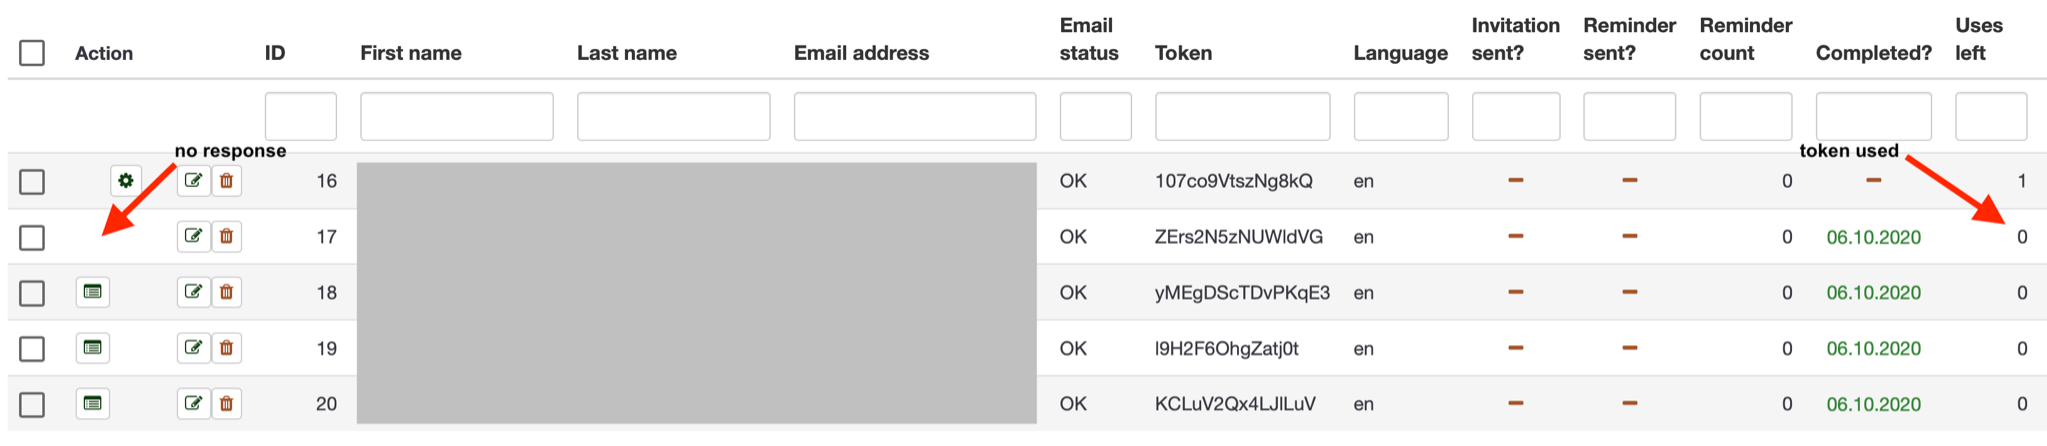2047x446 pixels.
Task: Check the checkbox for row ID 18
Action: click(x=32, y=293)
